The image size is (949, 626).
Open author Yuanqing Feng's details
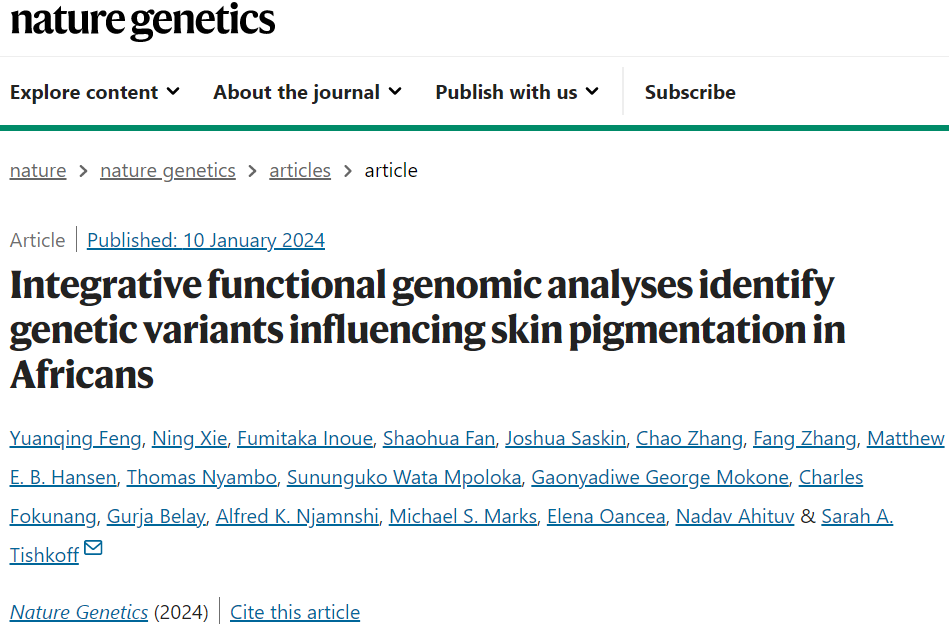point(77,438)
